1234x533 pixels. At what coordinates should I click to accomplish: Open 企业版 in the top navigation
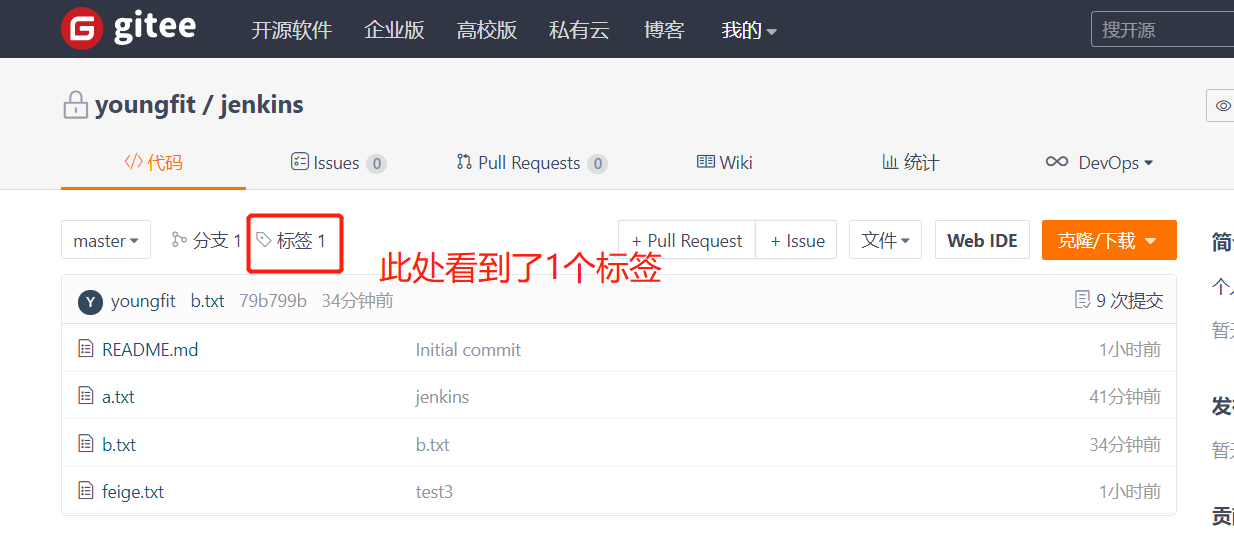[394, 30]
